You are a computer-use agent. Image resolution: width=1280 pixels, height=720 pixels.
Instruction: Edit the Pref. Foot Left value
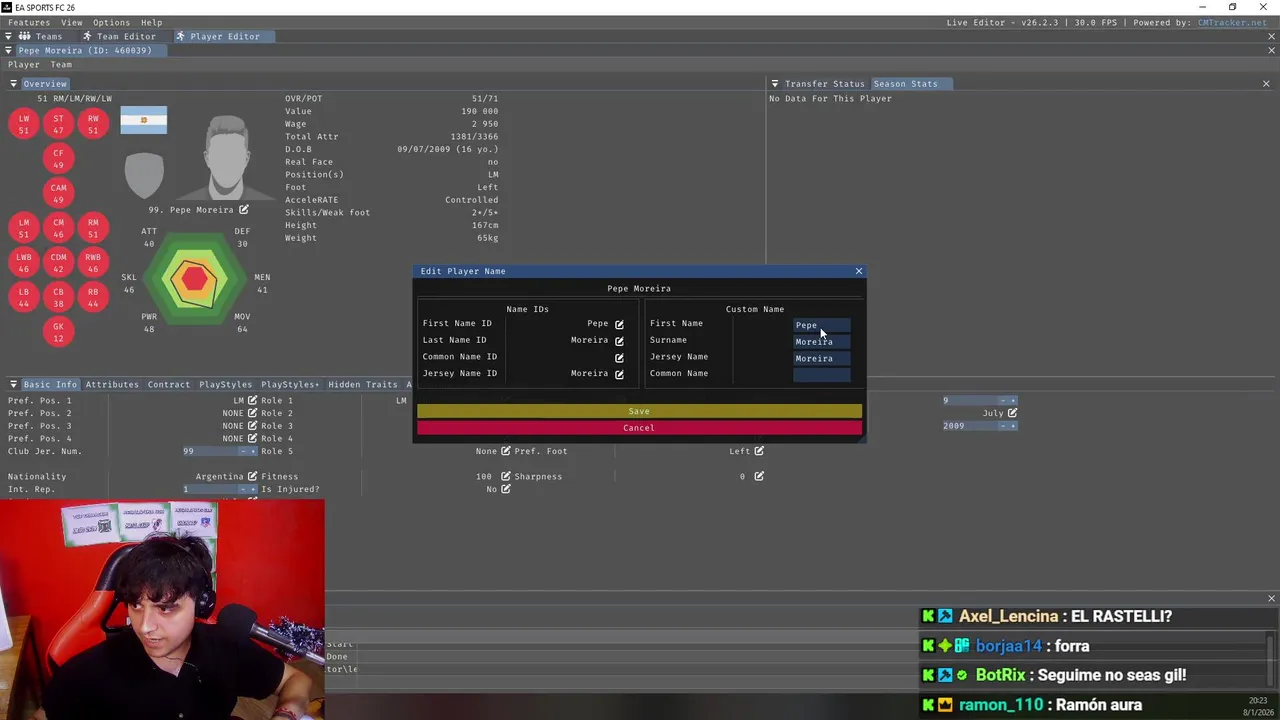tap(759, 451)
